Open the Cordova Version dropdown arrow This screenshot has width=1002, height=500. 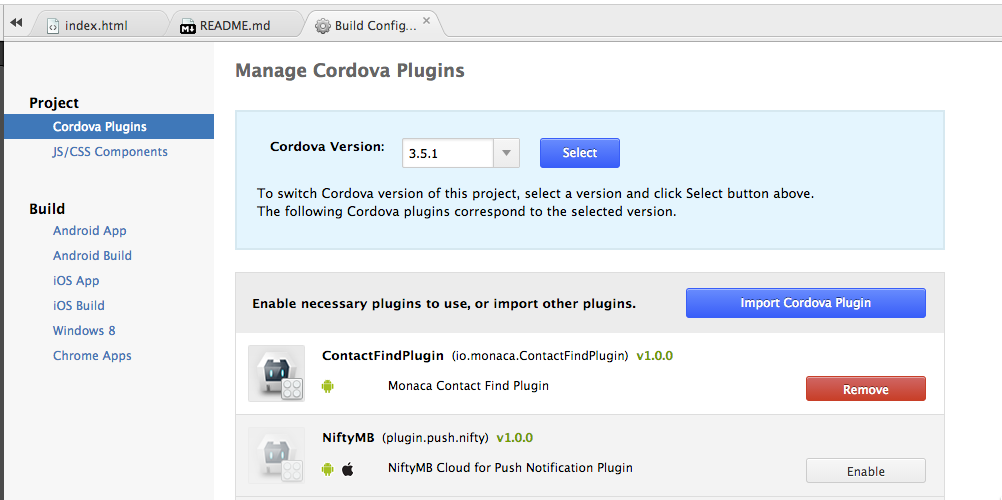[506, 153]
